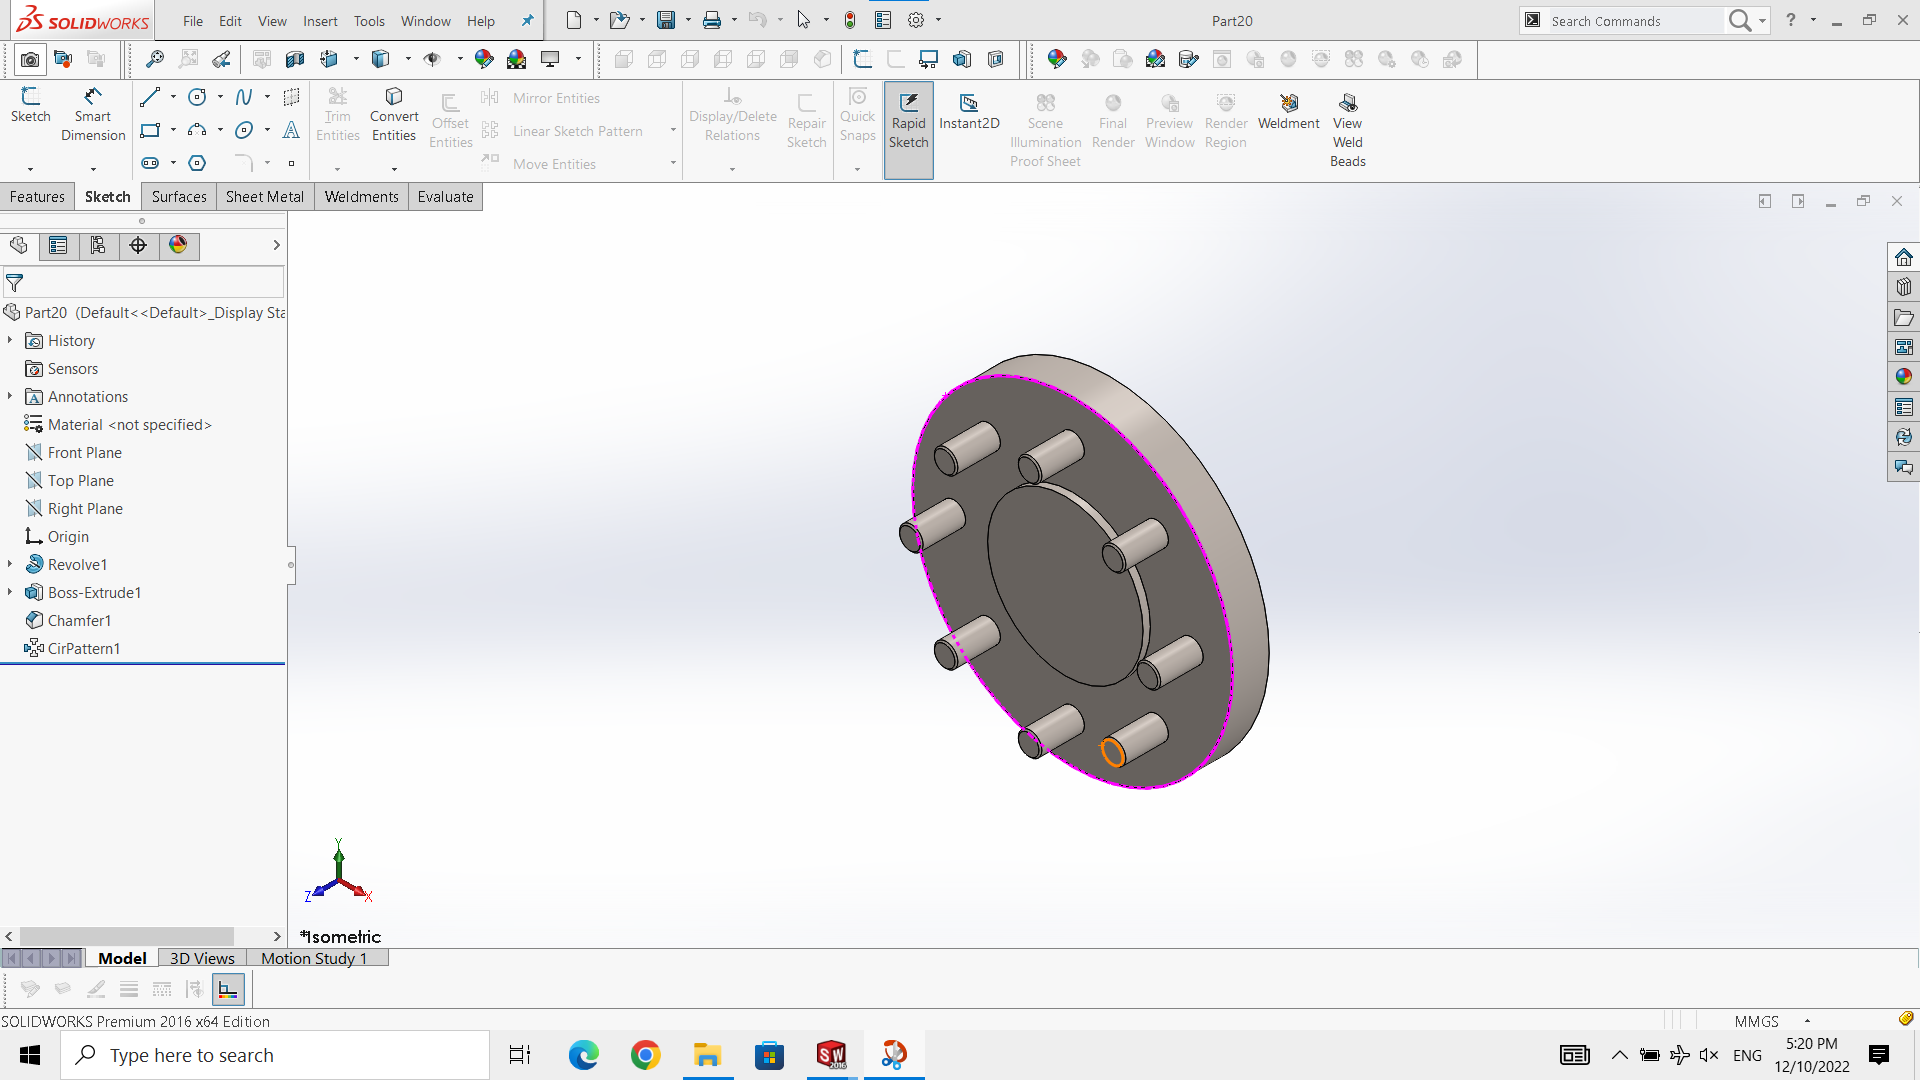Switch to the Evaluate tab
The image size is (1920, 1080).
445,197
